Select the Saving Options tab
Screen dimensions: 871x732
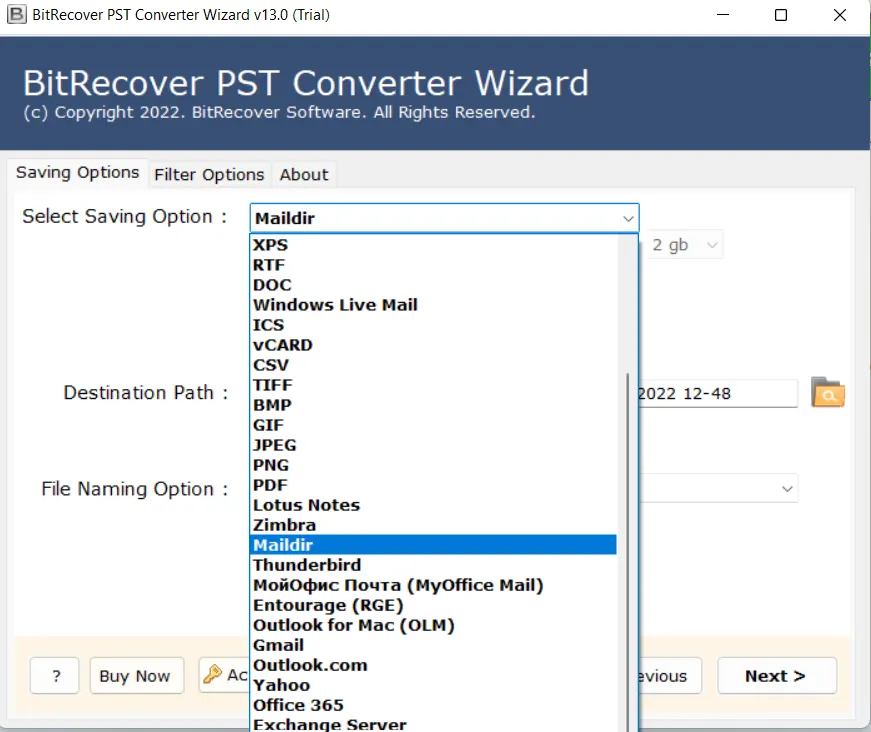[x=77, y=172]
